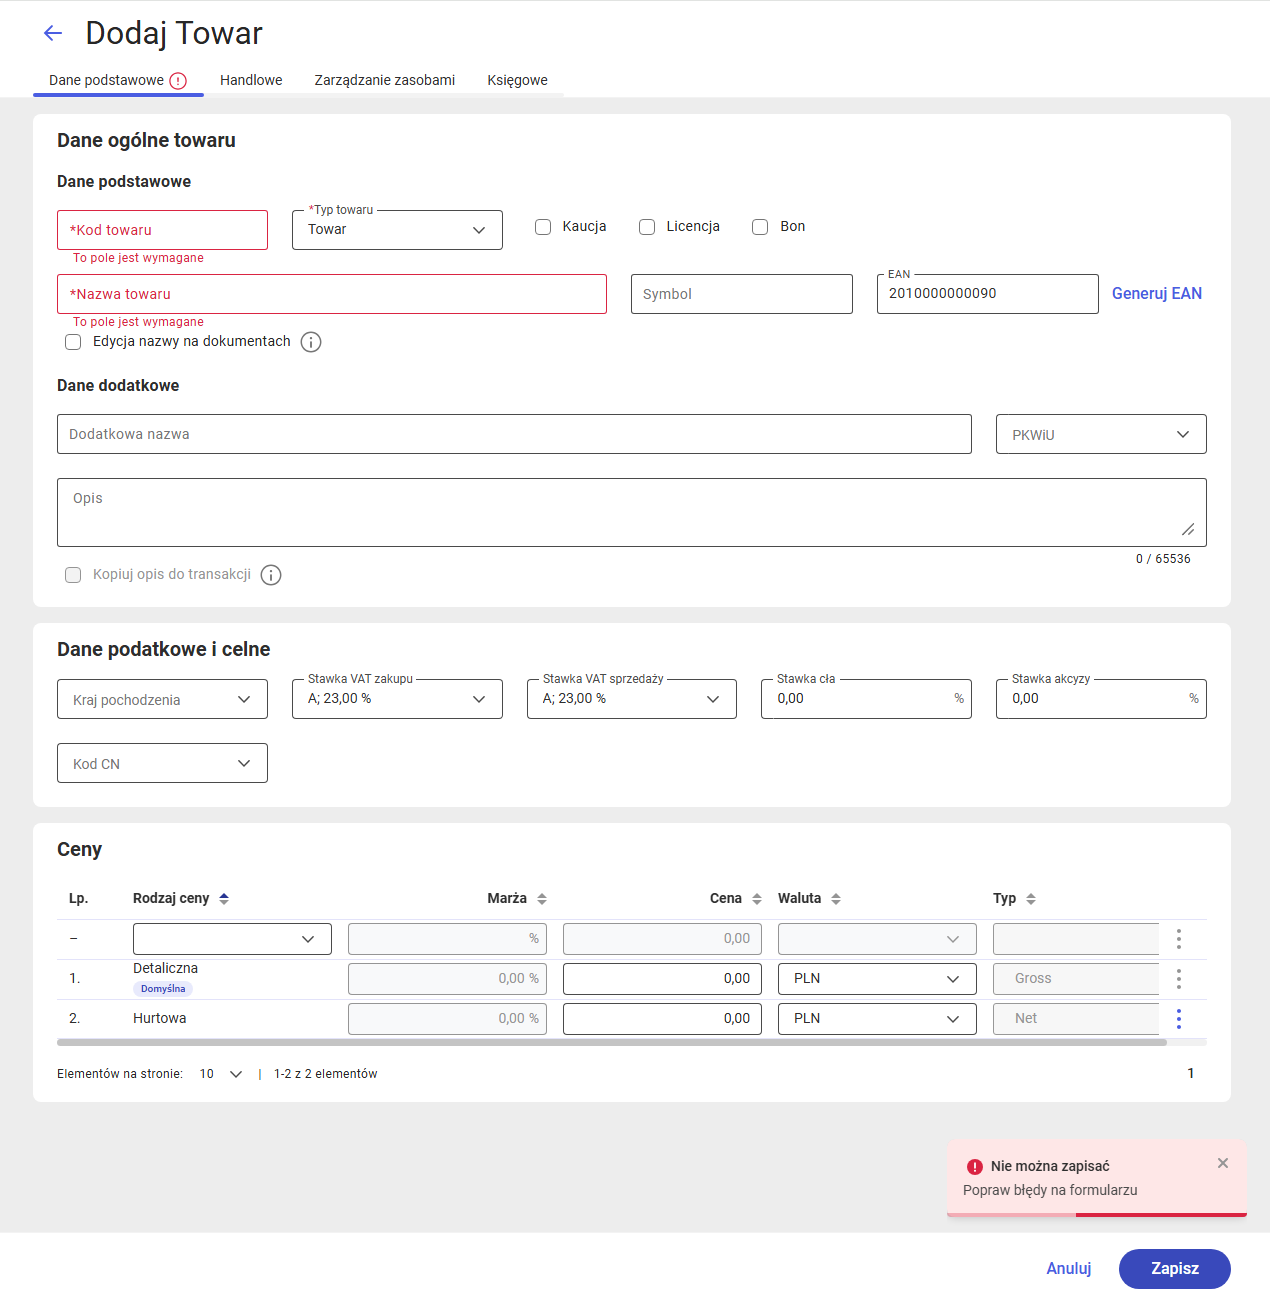Click the back arrow next to Dodaj Towar
This screenshot has height=1298, width=1270.
click(53, 33)
